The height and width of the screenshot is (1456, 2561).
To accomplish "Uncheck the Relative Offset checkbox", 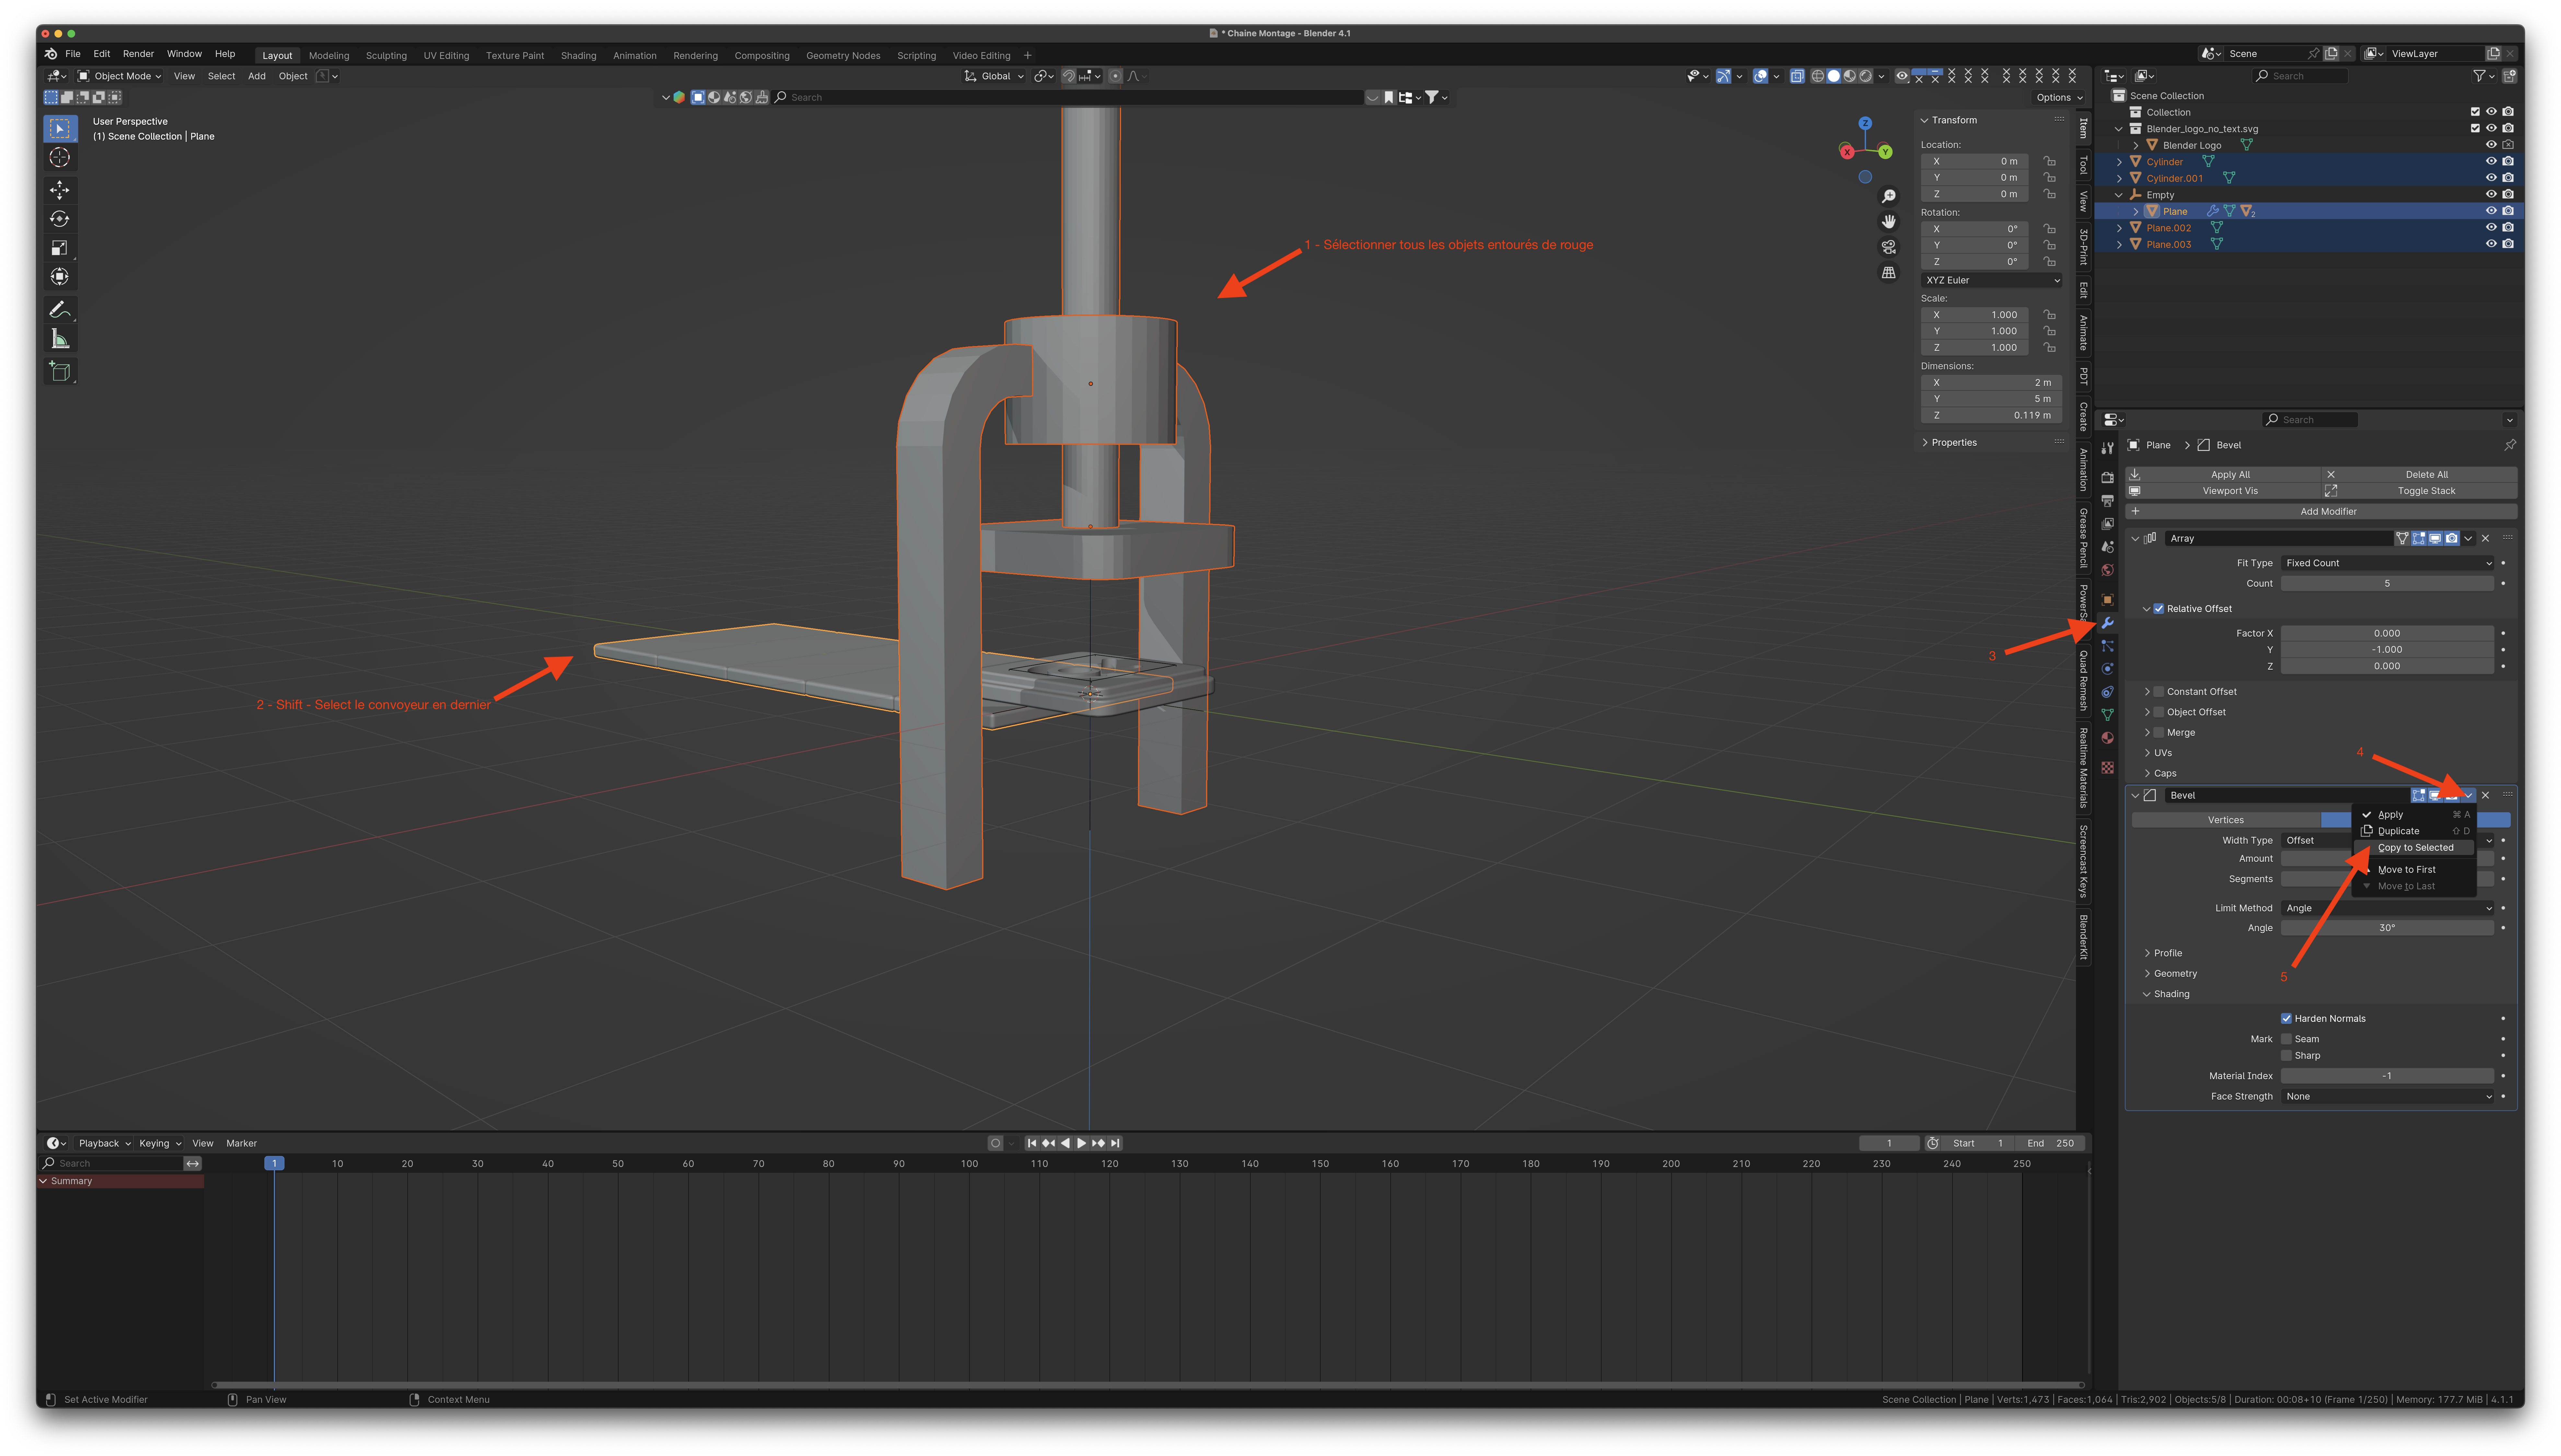I will tap(2159, 609).
